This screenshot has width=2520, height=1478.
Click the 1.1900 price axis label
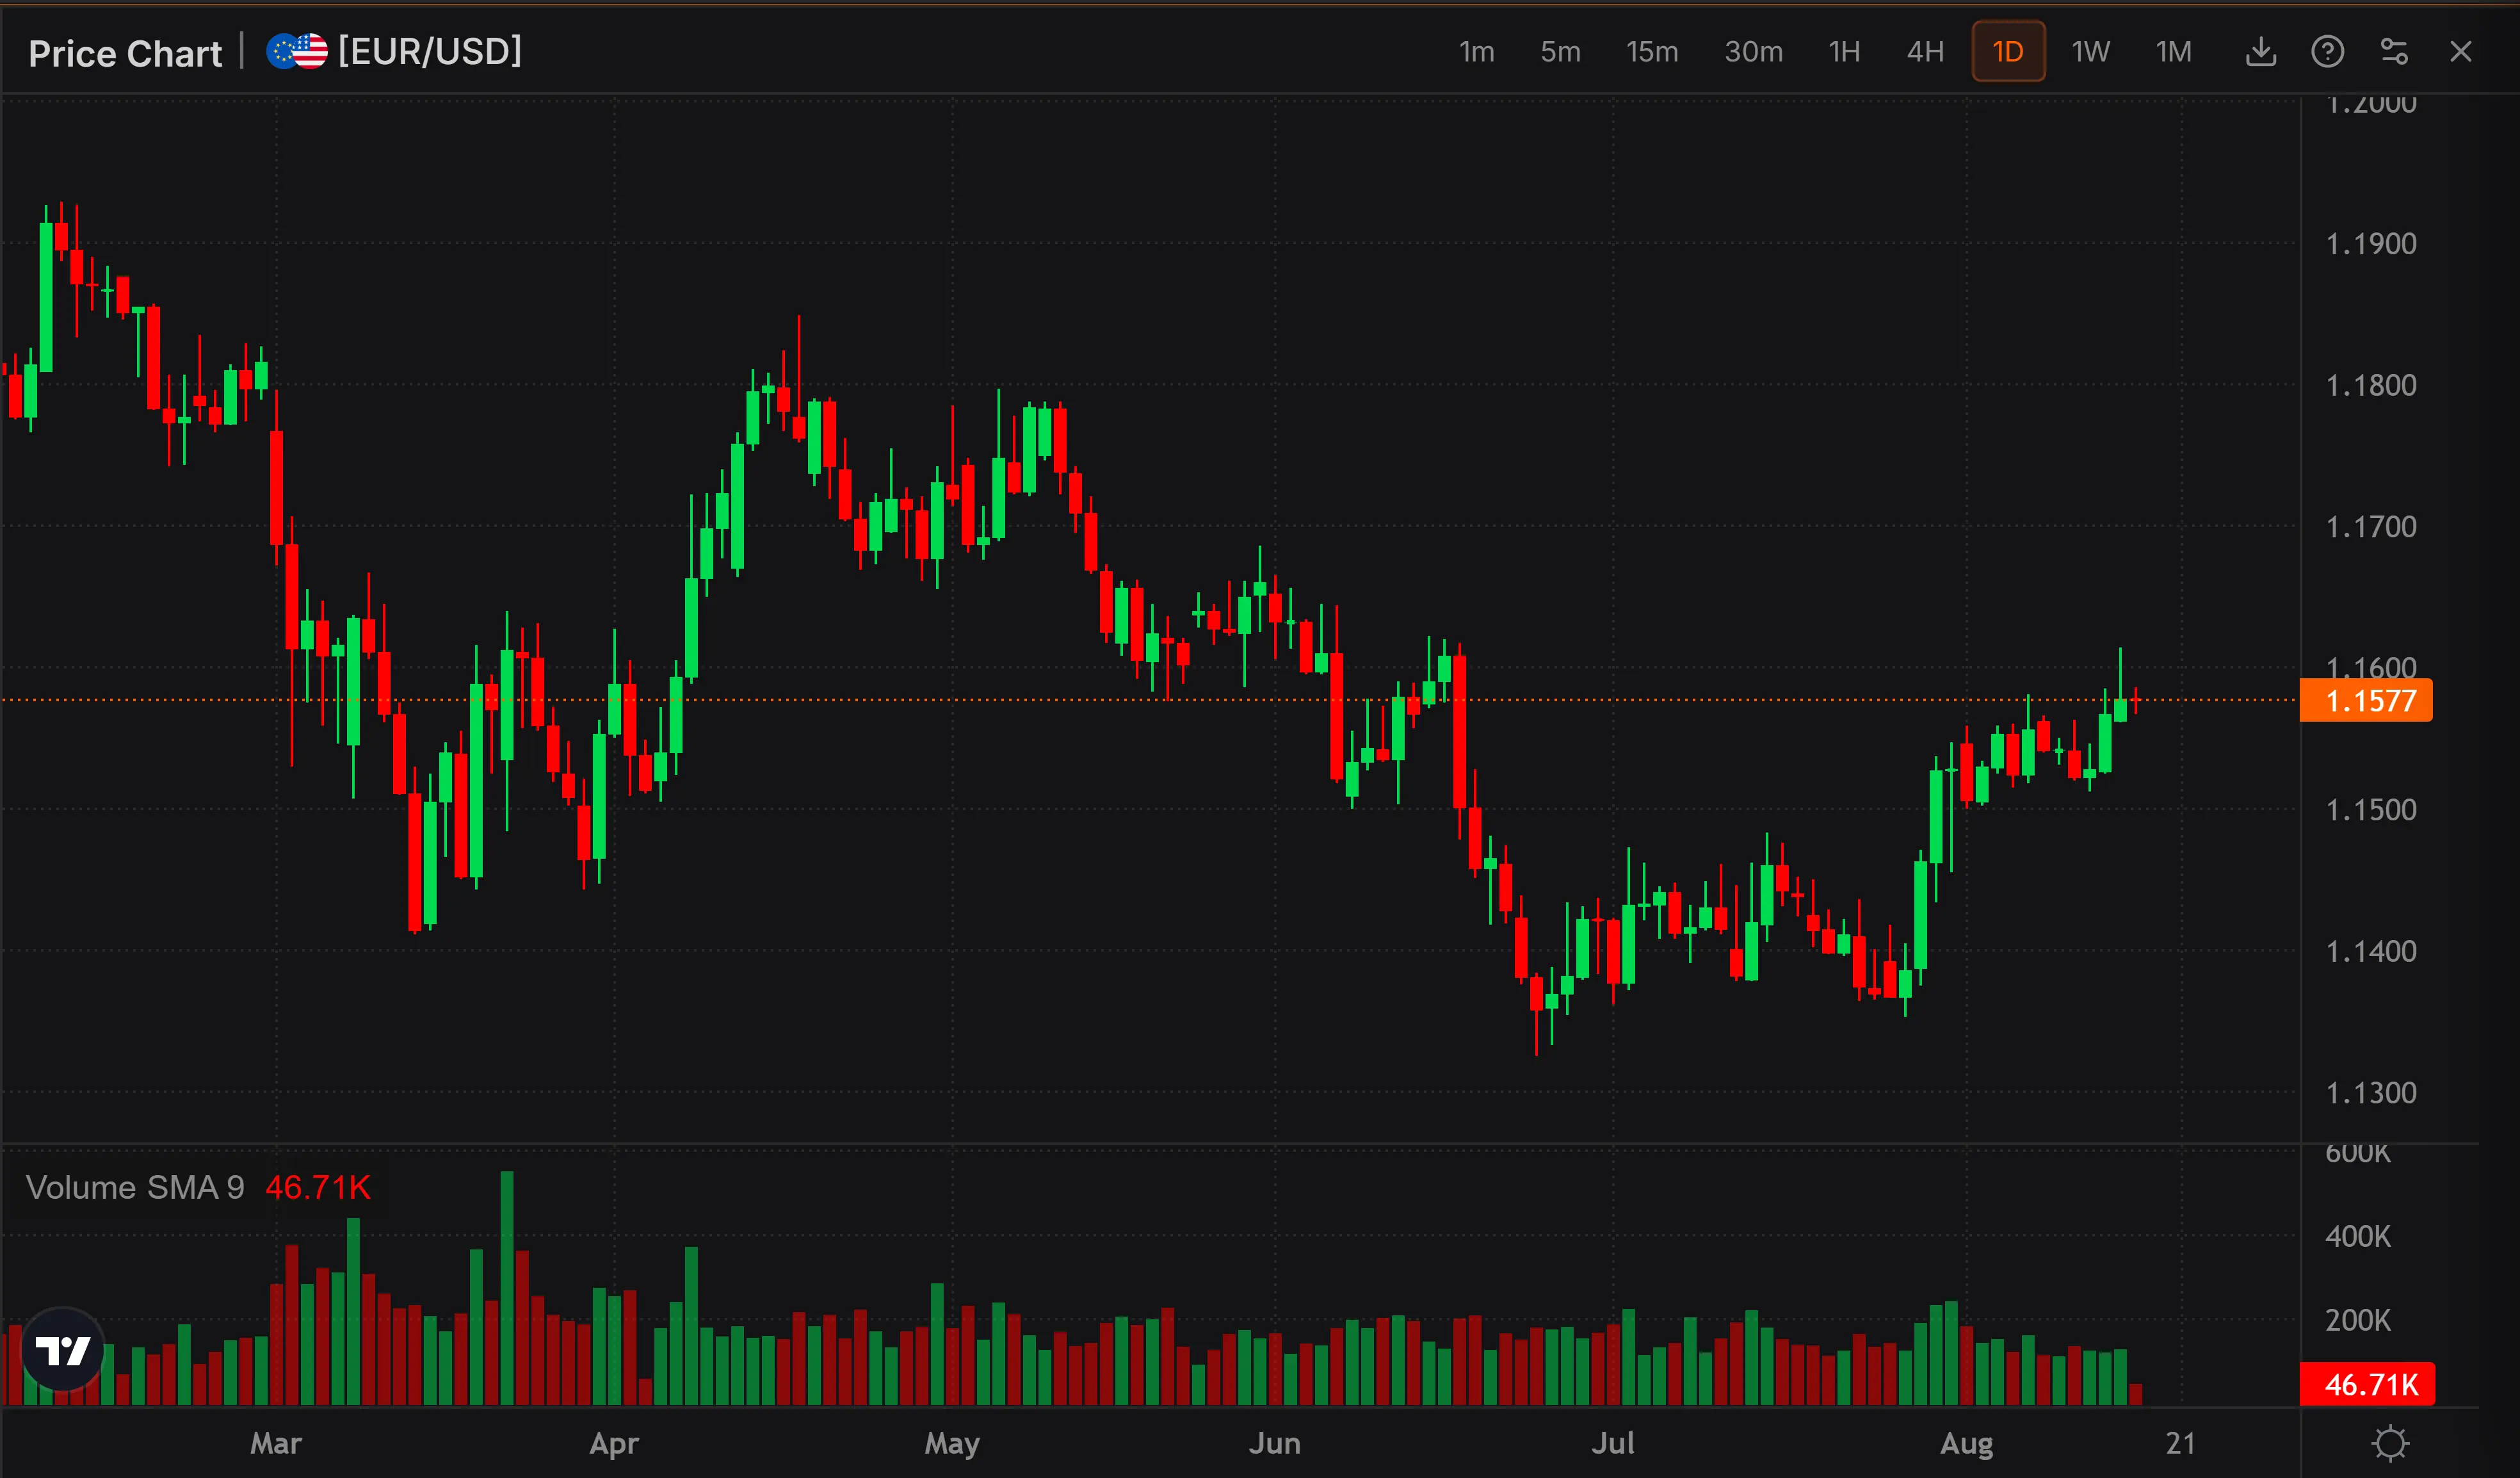pos(2371,243)
